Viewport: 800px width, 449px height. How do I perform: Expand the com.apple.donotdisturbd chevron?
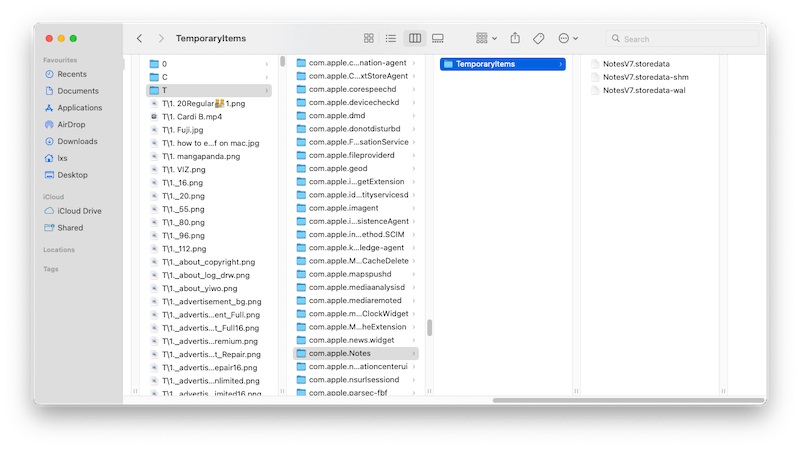(414, 129)
